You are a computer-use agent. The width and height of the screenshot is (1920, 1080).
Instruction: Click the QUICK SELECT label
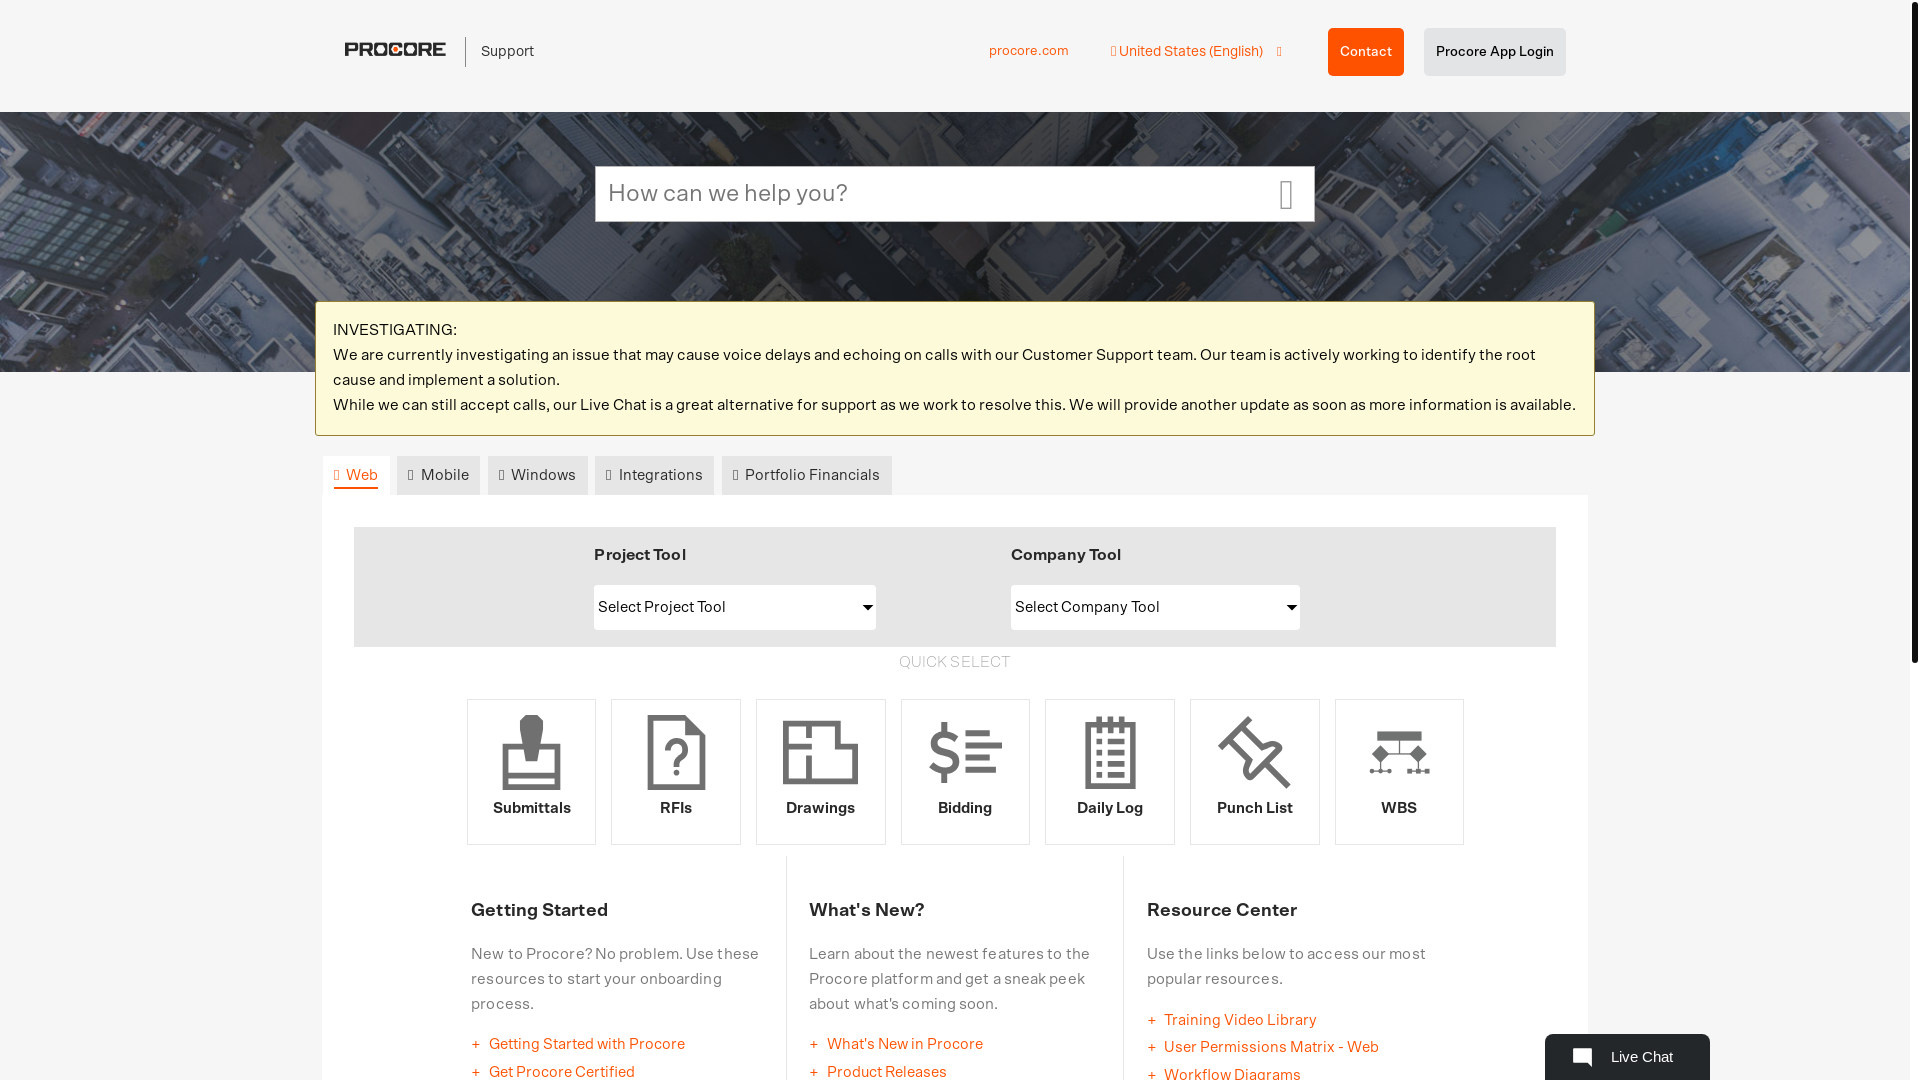click(x=954, y=662)
